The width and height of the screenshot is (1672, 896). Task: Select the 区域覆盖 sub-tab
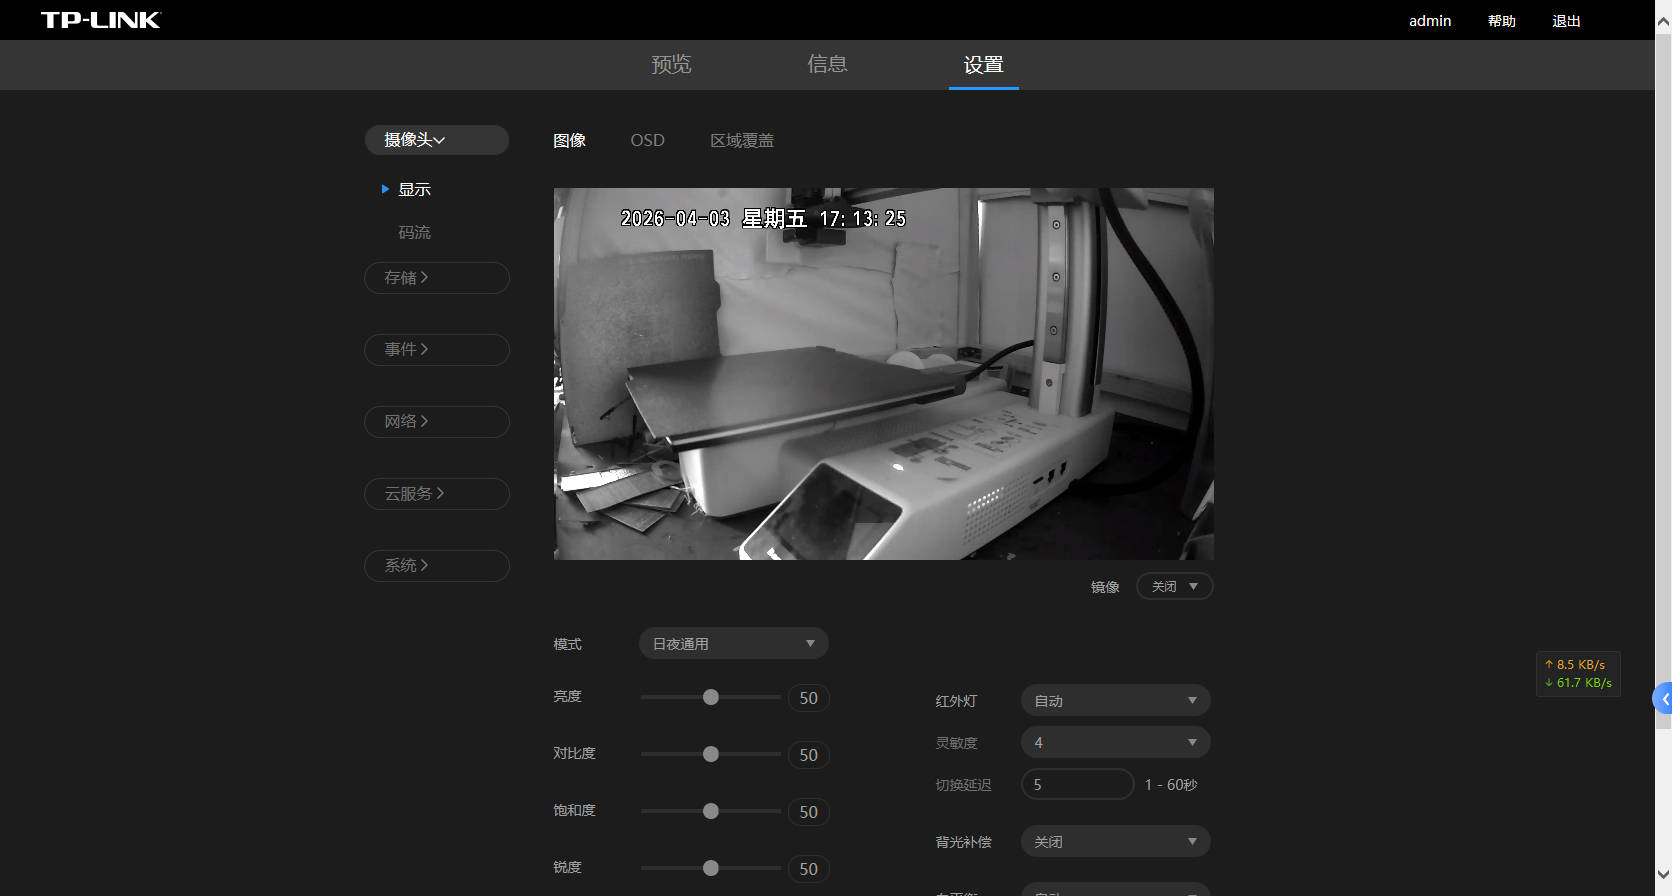tap(741, 140)
